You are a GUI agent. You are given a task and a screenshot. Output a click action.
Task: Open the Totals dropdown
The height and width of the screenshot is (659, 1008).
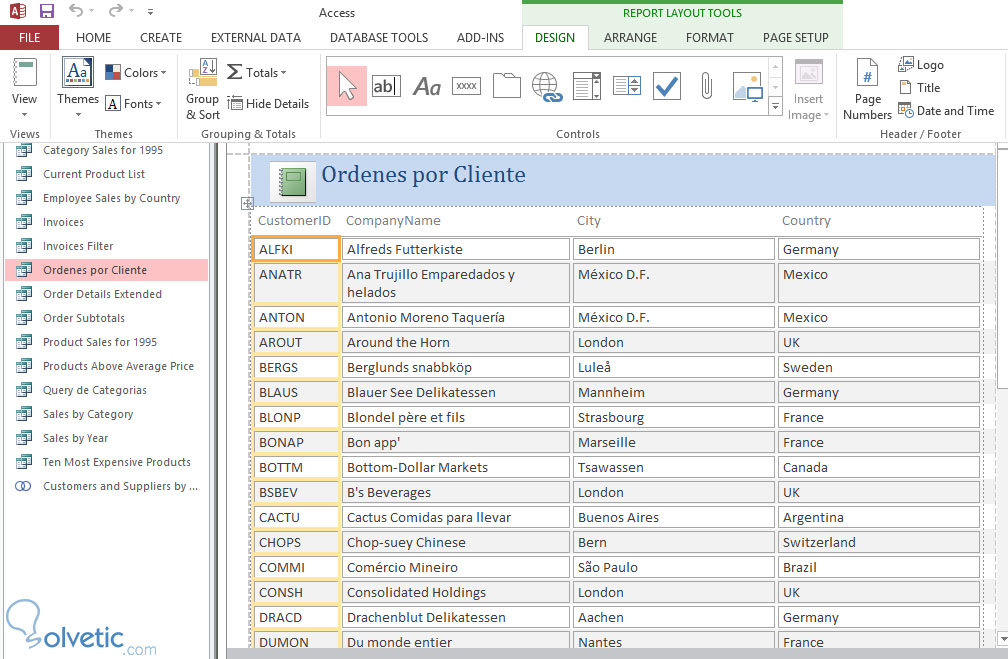[x=257, y=72]
